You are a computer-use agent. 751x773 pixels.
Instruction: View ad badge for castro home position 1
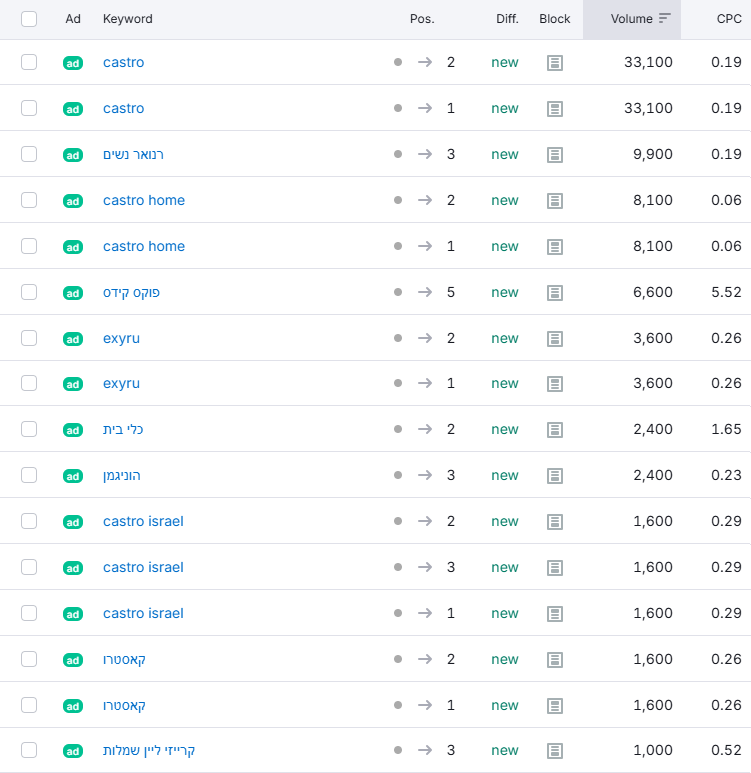pyautogui.click(x=73, y=246)
